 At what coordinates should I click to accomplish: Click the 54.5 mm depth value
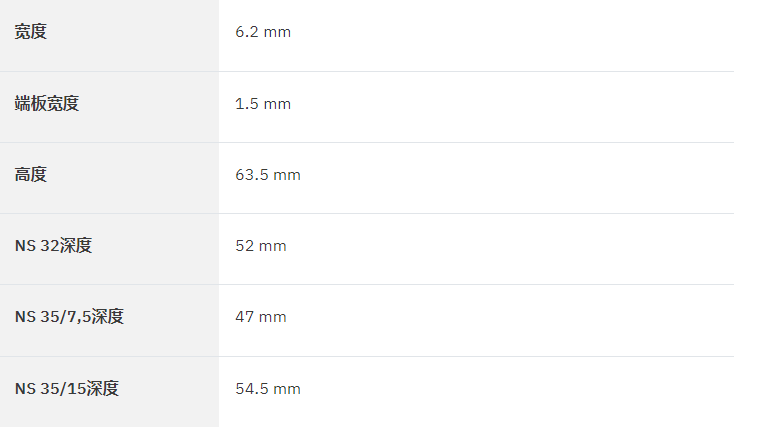click(268, 389)
